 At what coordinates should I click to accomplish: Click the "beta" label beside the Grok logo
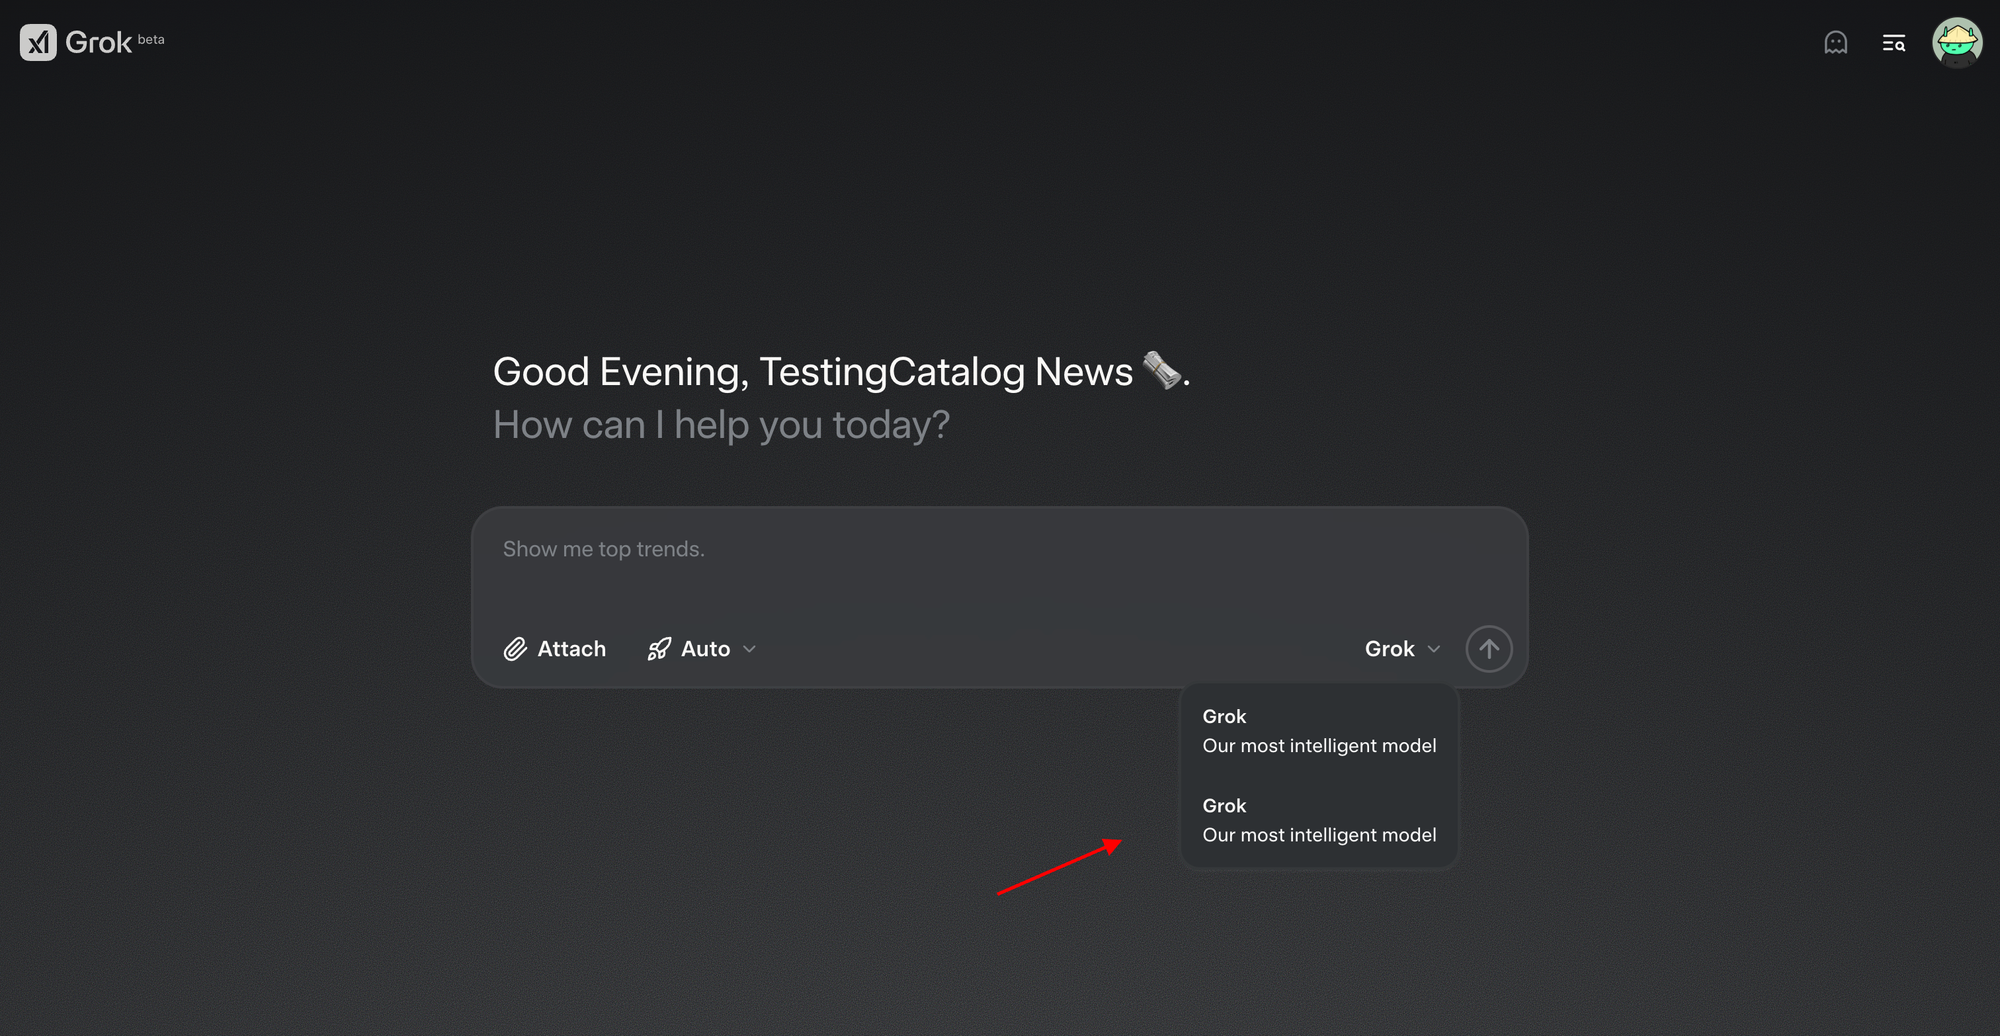(x=151, y=40)
